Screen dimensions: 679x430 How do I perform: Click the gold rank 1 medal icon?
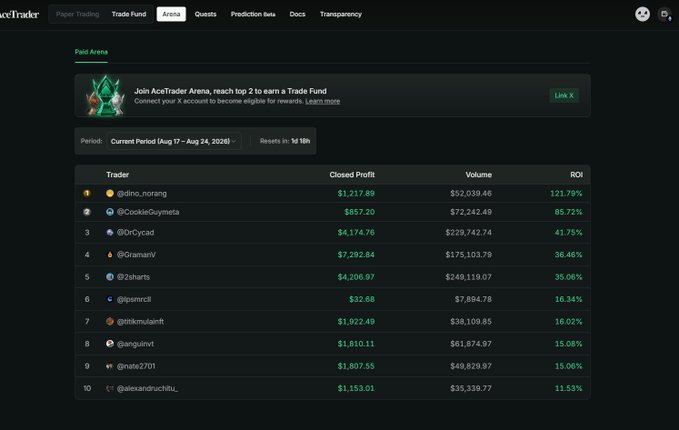point(87,193)
